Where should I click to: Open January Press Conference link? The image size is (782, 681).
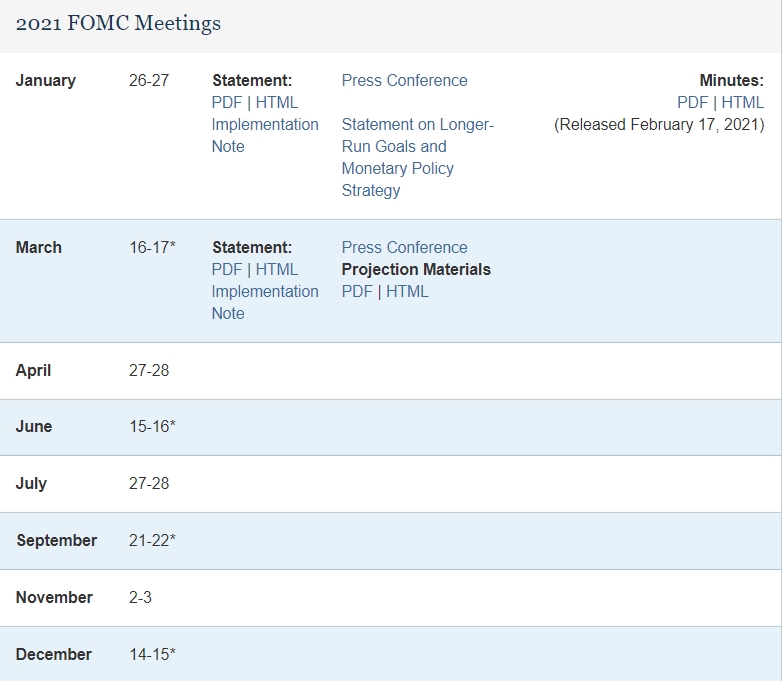(404, 80)
